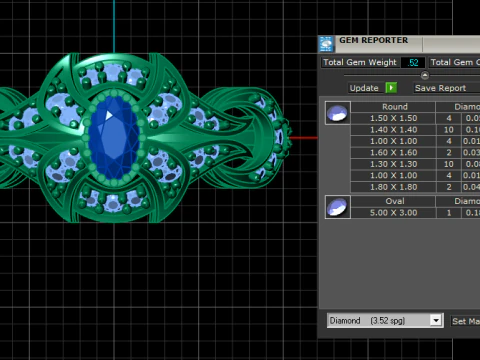The height and width of the screenshot is (360, 480).
Task: Click the Update button
Action: [x=364, y=88]
